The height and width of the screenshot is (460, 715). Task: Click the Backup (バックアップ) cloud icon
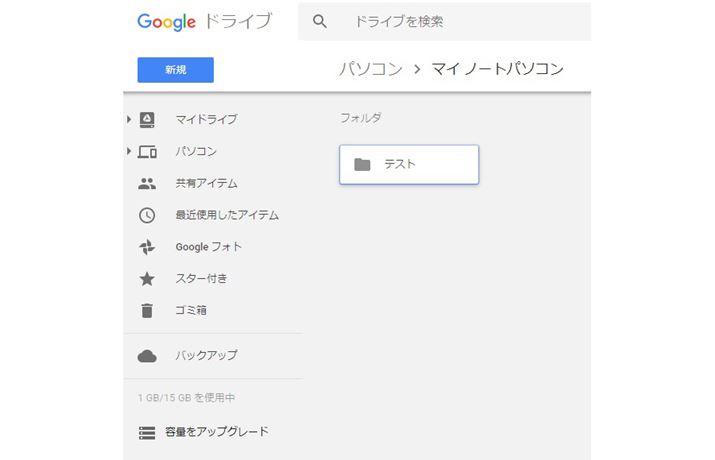click(147, 356)
